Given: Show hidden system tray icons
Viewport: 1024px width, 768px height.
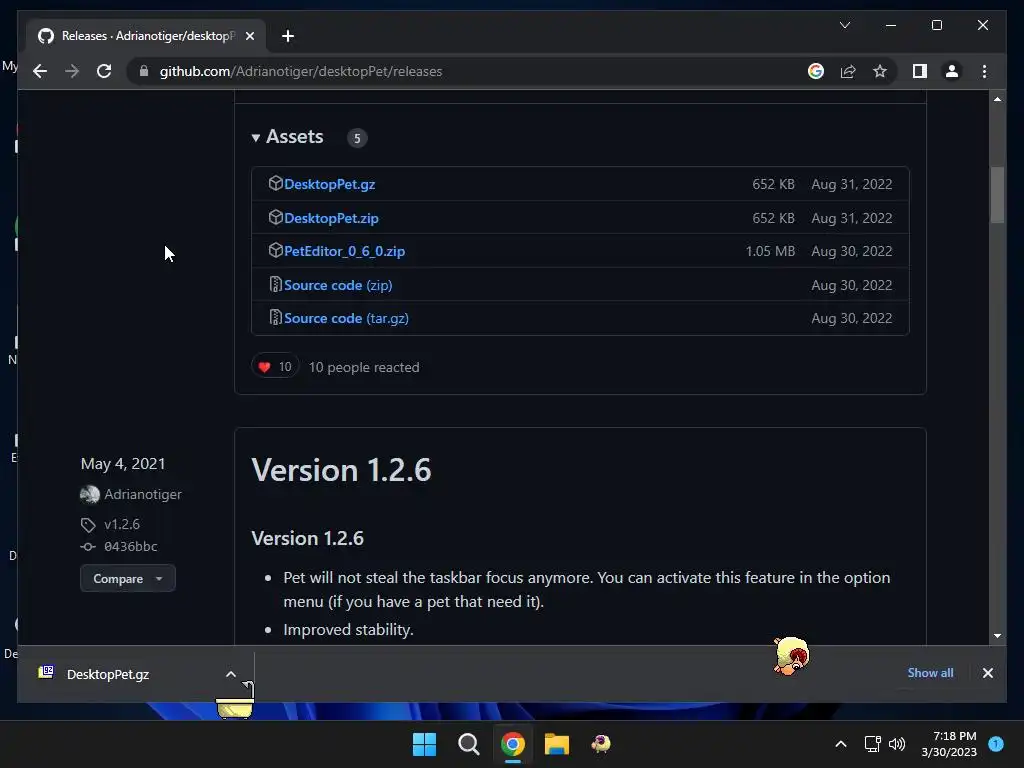Looking at the screenshot, I should click(x=841, y=744).
